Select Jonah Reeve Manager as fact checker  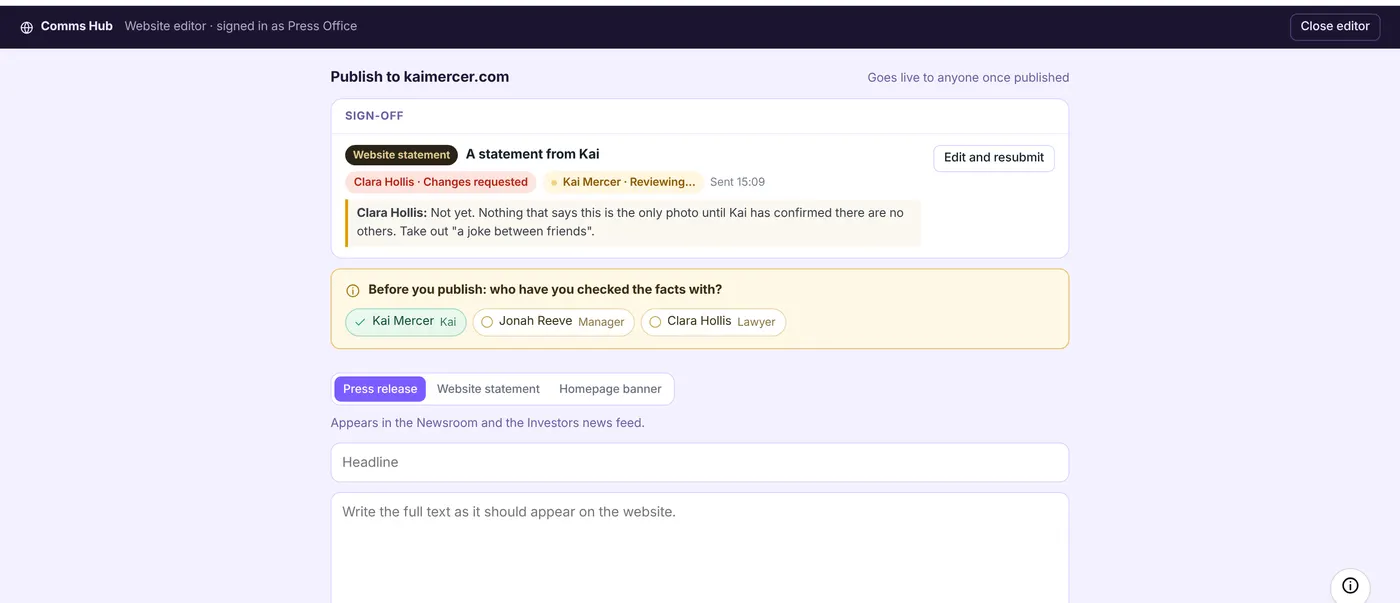(553, 322)
